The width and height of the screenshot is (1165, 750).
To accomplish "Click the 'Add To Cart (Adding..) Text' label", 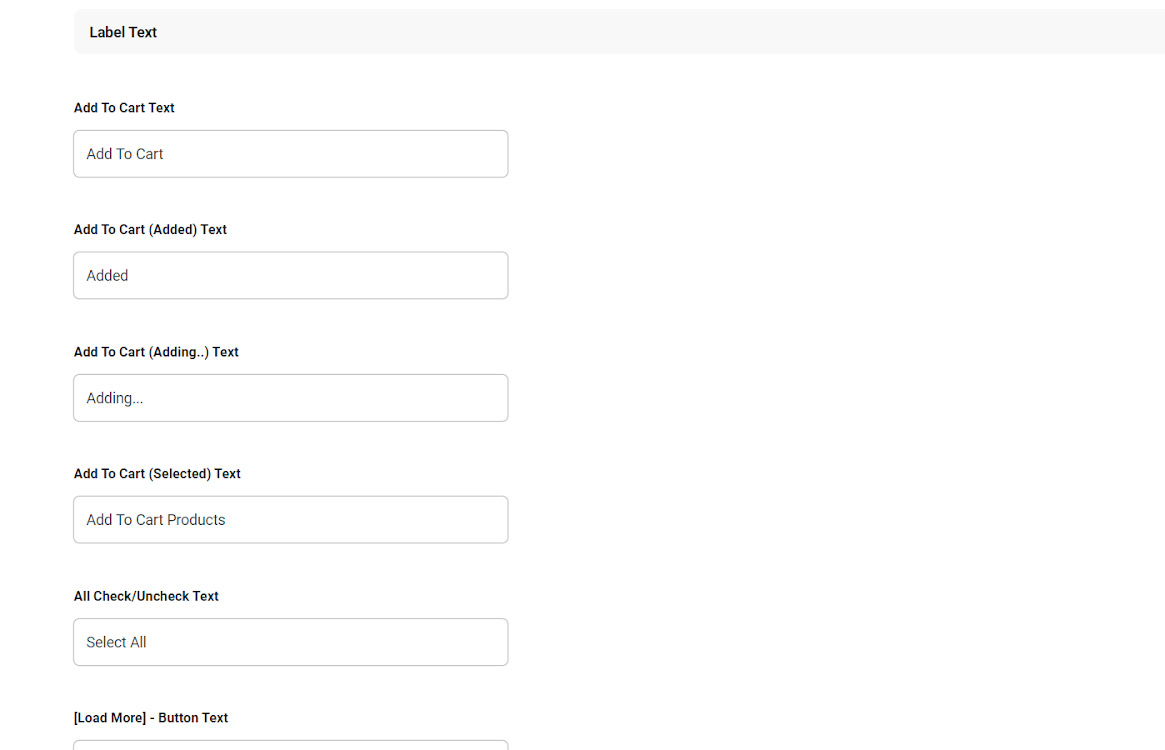I will pos(156,352).
